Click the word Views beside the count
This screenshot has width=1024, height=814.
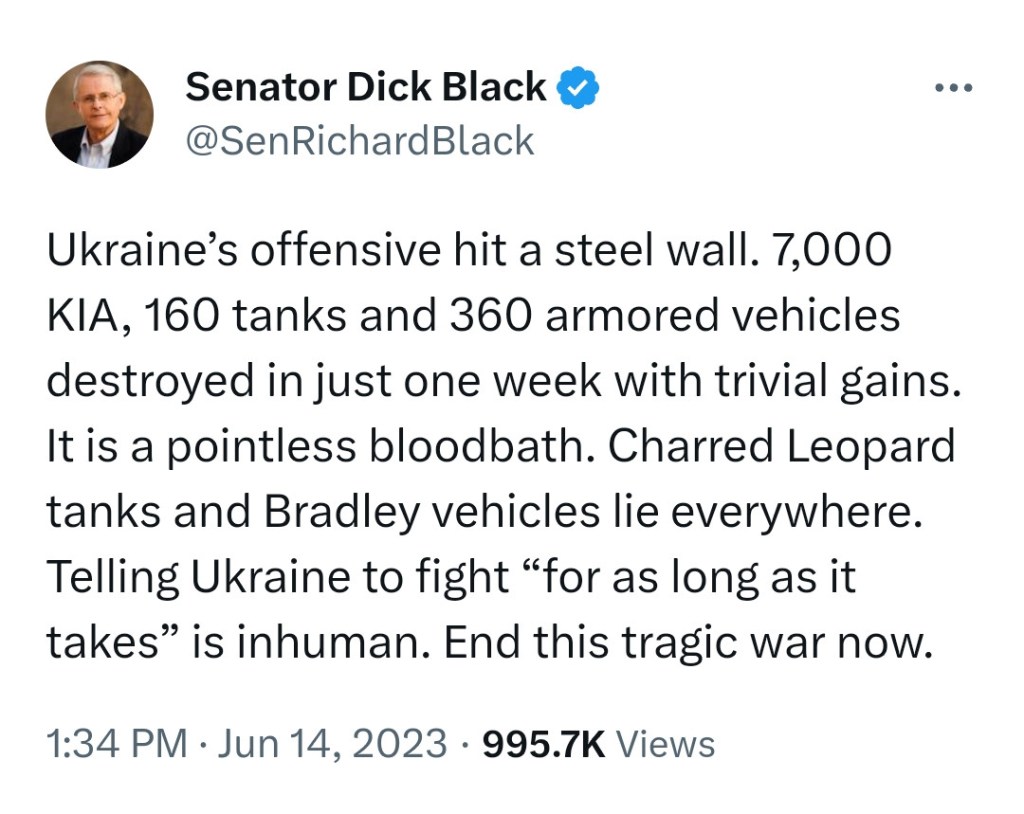tap(665, 744)
